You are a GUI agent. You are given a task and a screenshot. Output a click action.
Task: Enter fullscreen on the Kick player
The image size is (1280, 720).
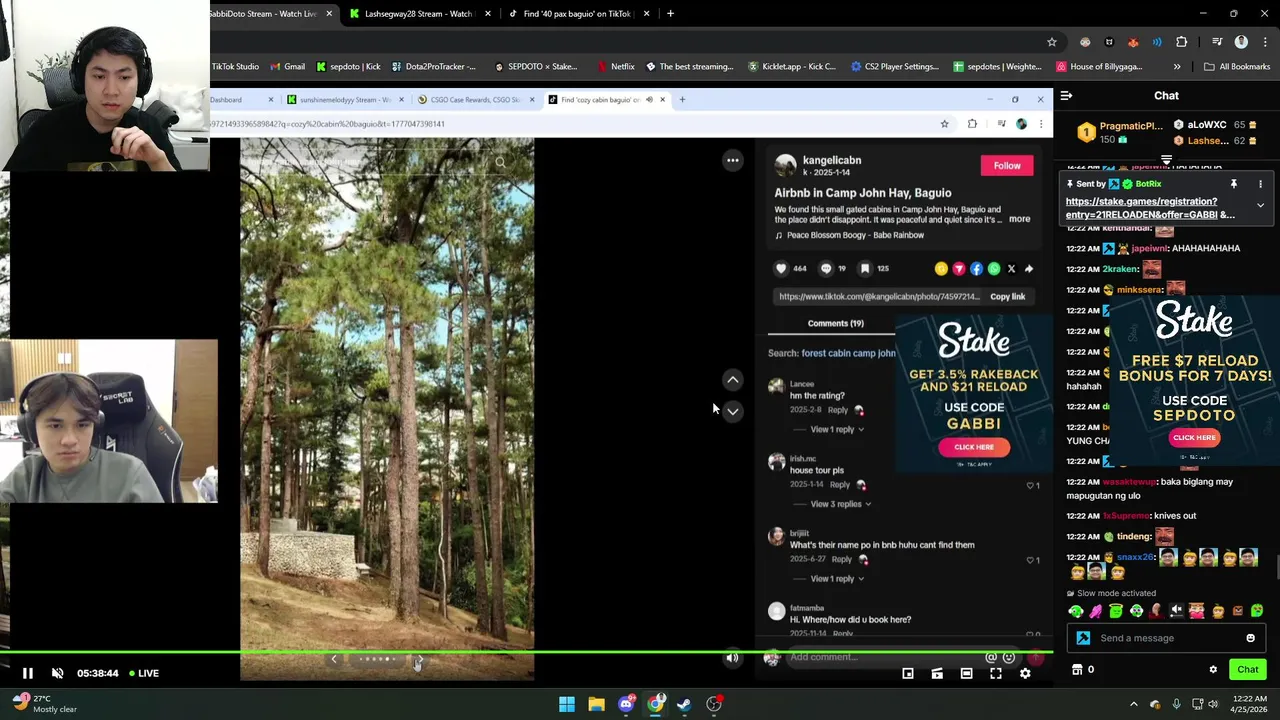click(996, 674)
